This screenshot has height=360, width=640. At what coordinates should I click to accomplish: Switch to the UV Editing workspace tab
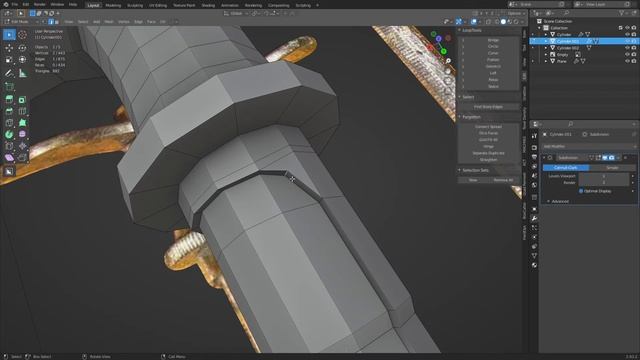click(x=158, y=5)
